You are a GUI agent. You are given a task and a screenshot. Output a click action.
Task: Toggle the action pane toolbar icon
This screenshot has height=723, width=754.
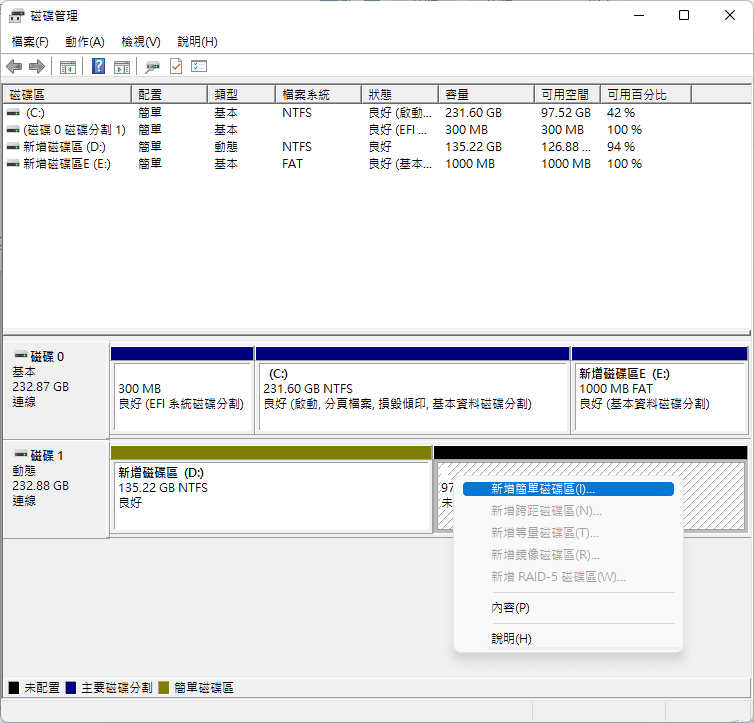coord(122,67)
